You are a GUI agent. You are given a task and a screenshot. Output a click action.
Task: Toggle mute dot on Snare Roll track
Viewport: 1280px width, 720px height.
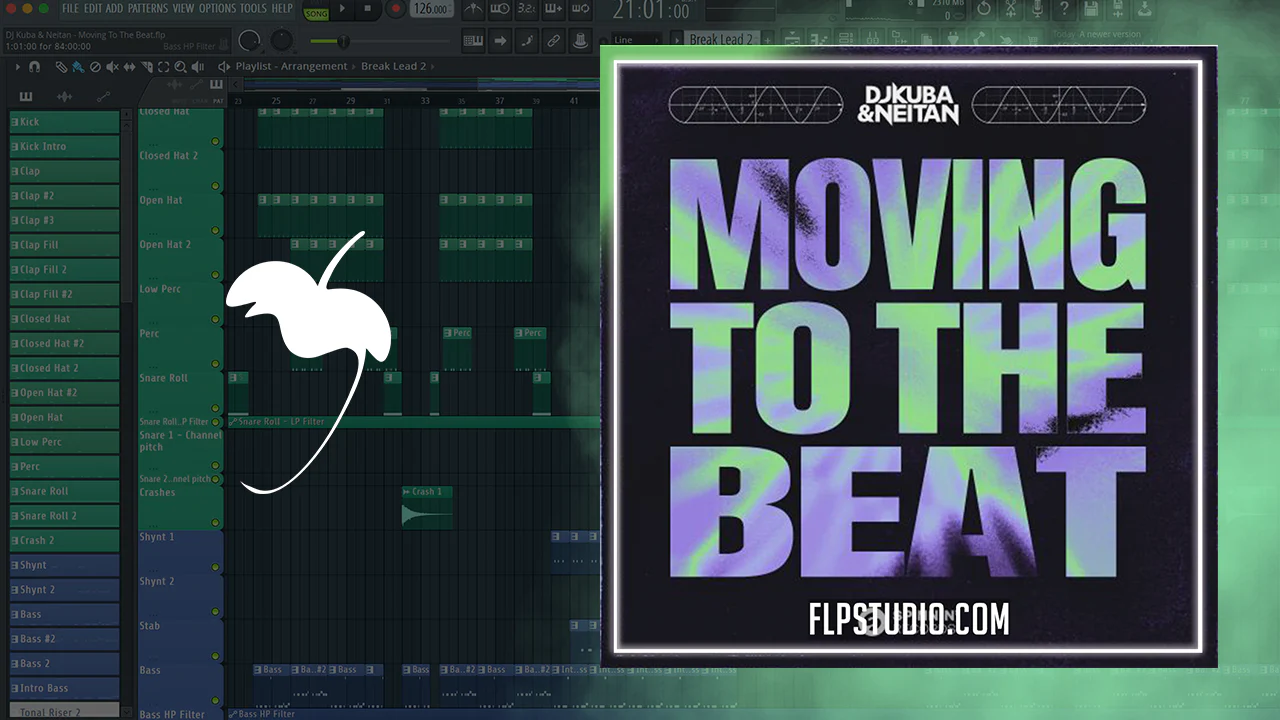coord(215,409)
